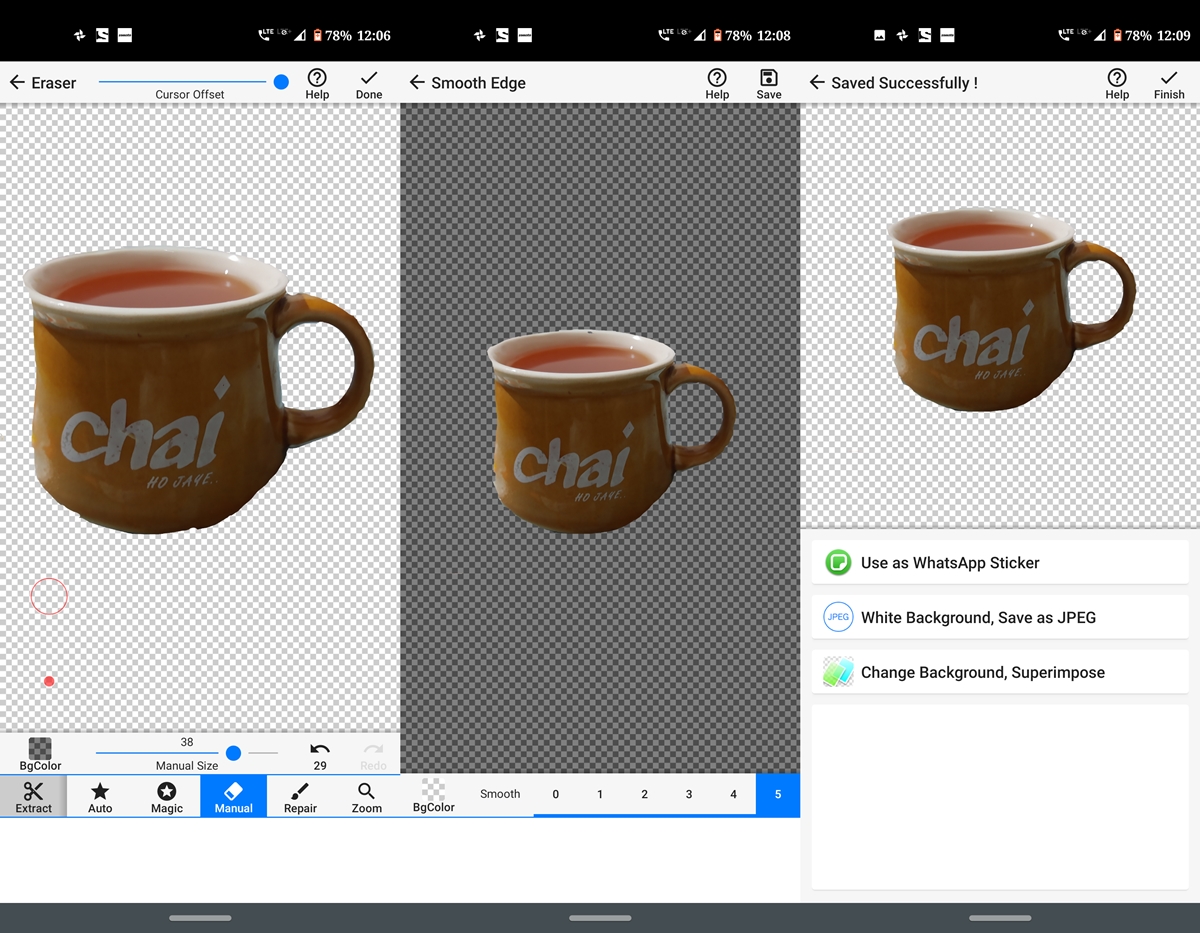Select the Magic eraser tool
Screen dimensions: 1200x933
(167, 796)
